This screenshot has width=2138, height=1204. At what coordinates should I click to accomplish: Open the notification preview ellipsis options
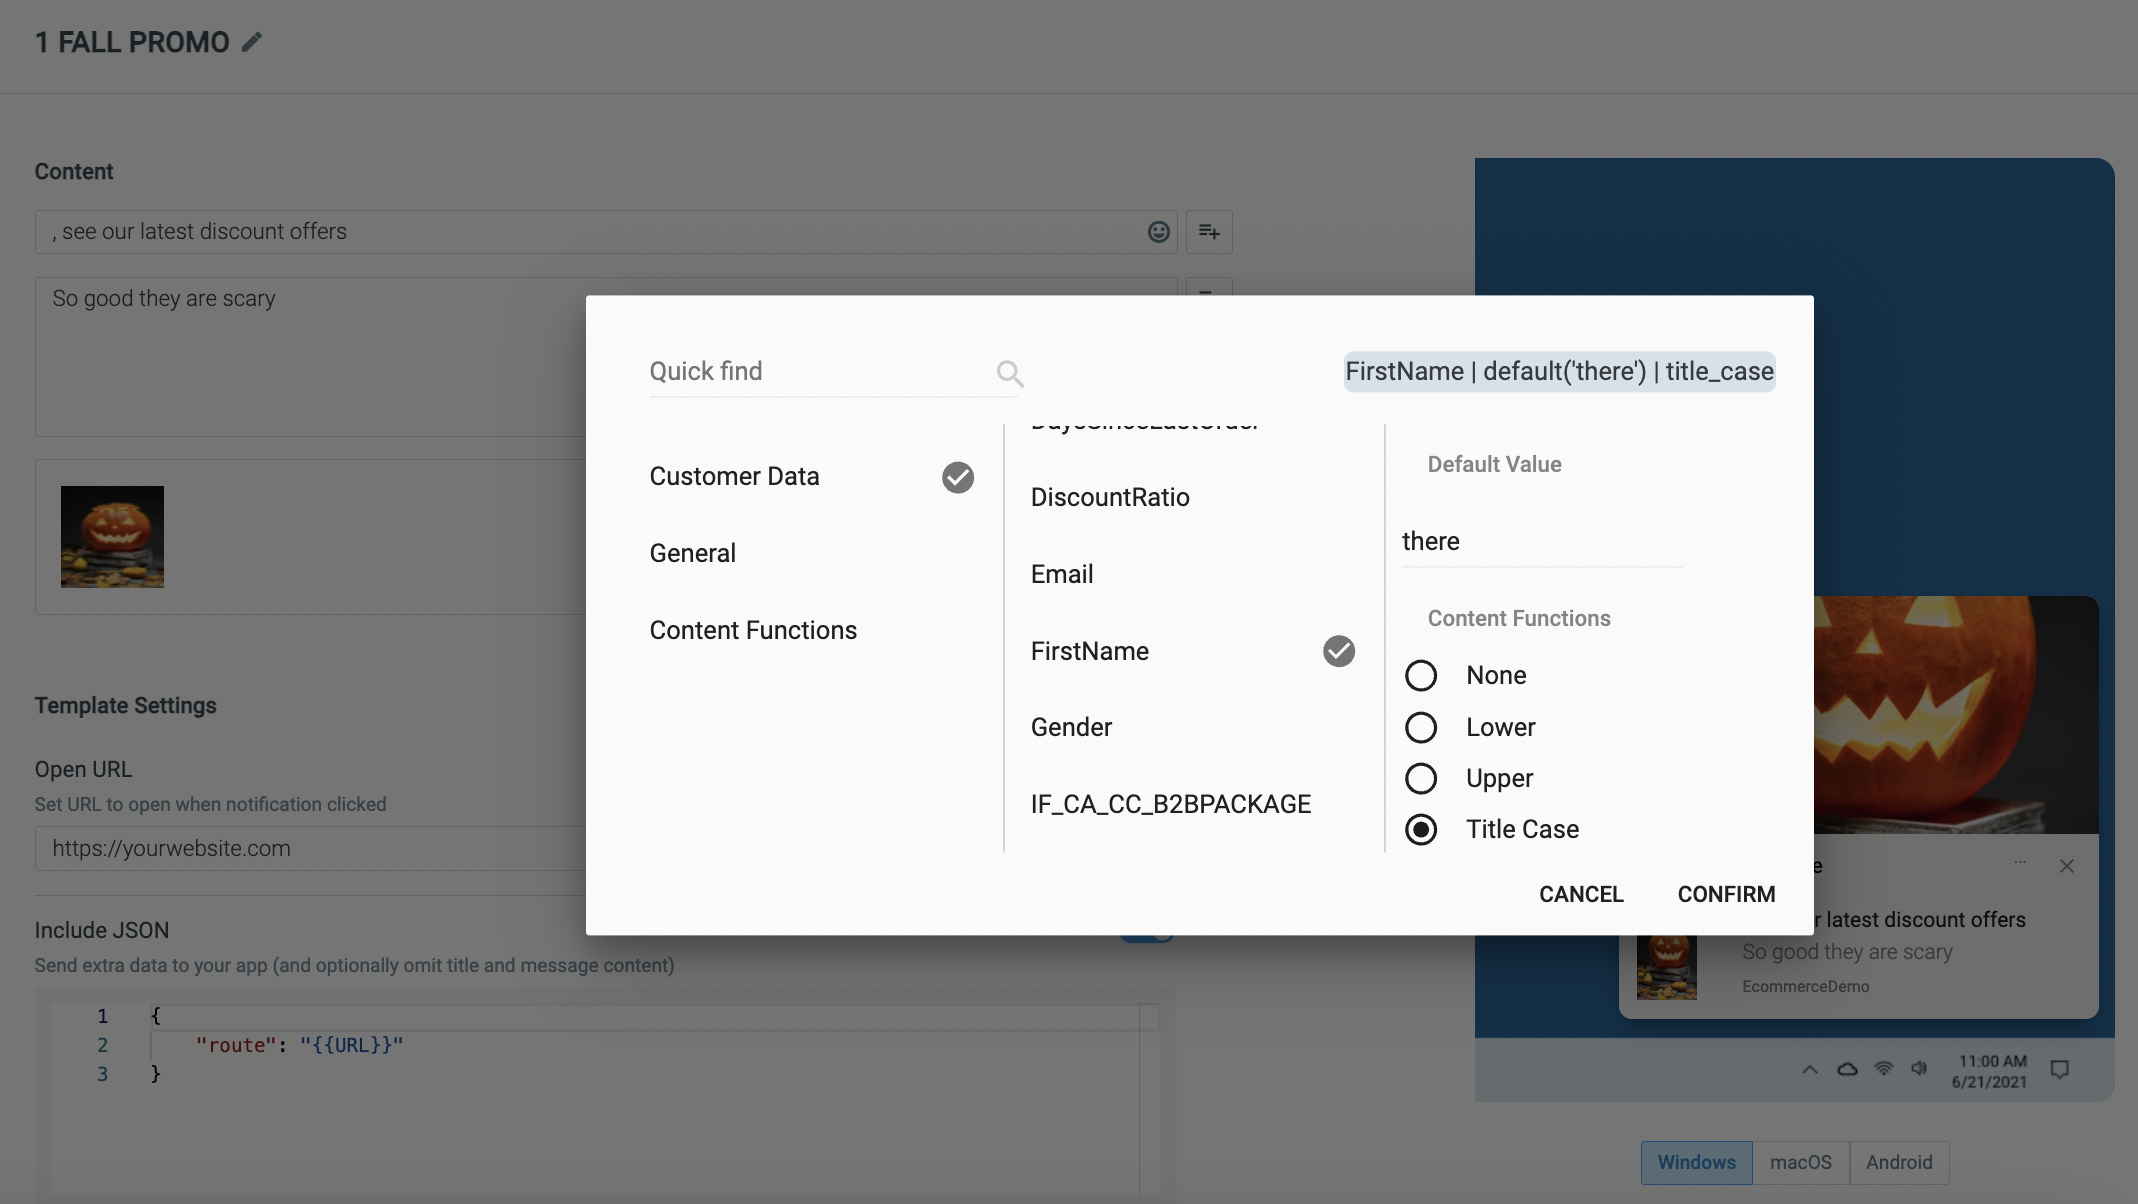(x=2020, y=862)
